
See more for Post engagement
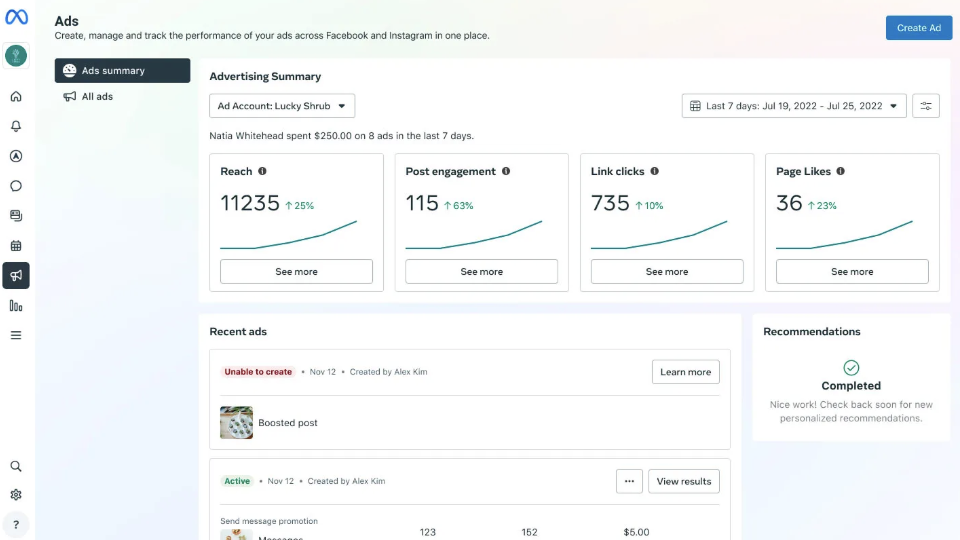(x=481, y=271)
